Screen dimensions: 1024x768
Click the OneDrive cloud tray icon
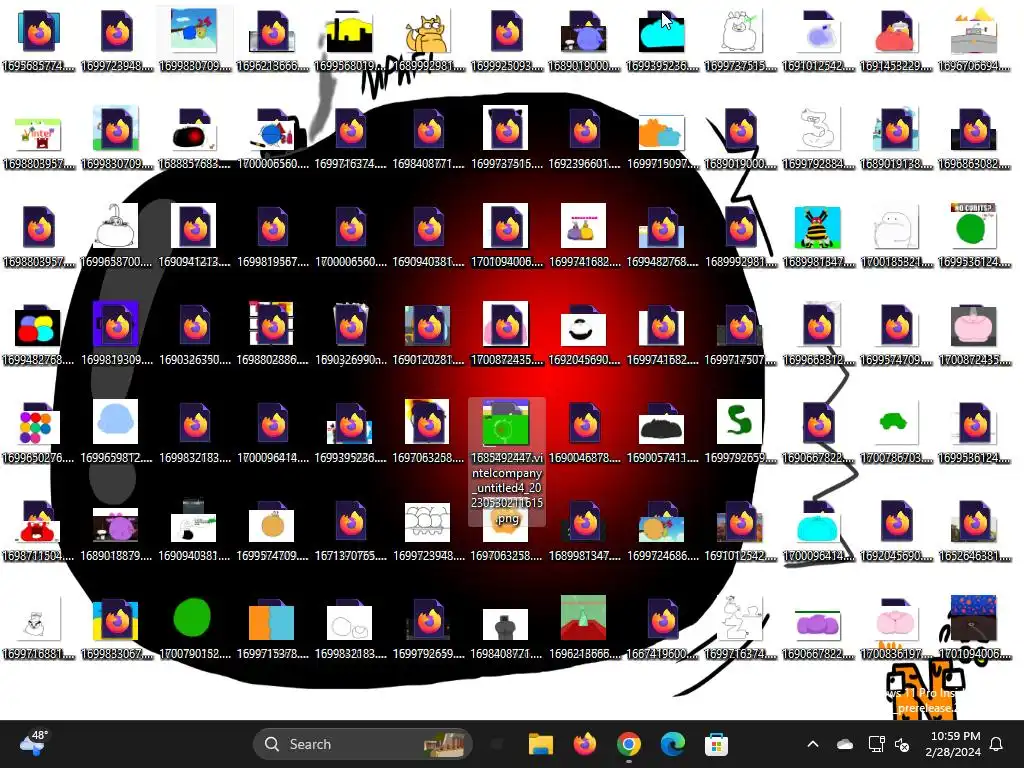845,744
